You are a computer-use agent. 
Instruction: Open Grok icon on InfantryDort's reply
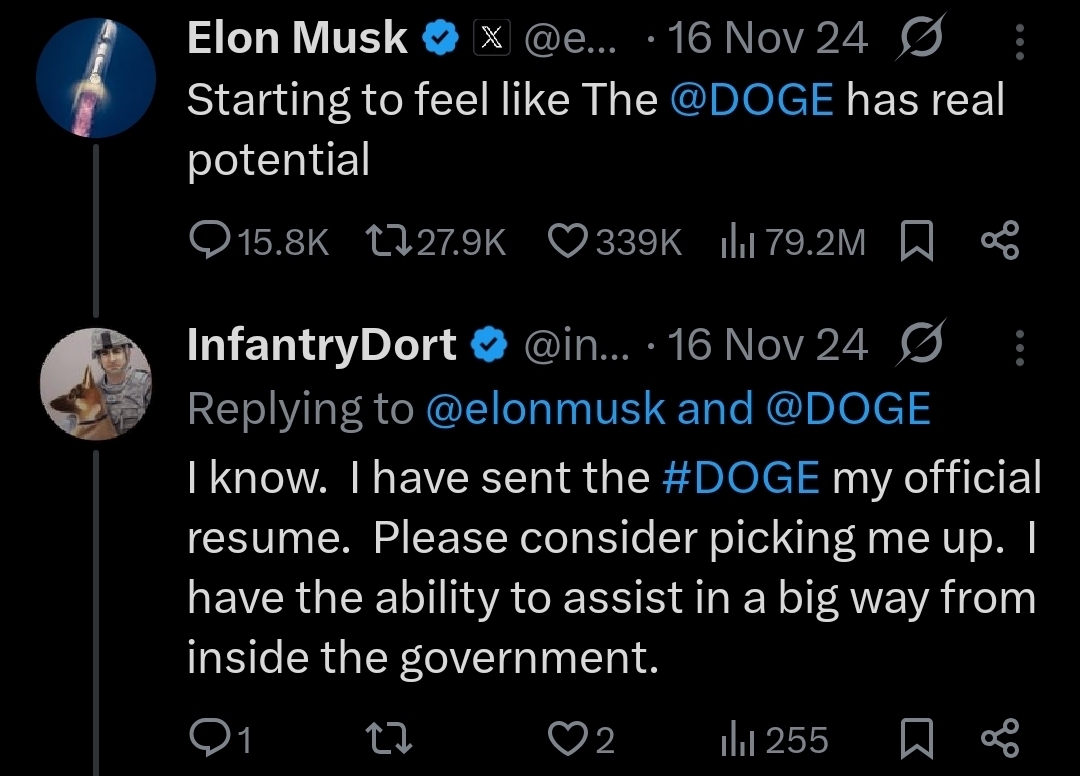(x=919, y=346)
